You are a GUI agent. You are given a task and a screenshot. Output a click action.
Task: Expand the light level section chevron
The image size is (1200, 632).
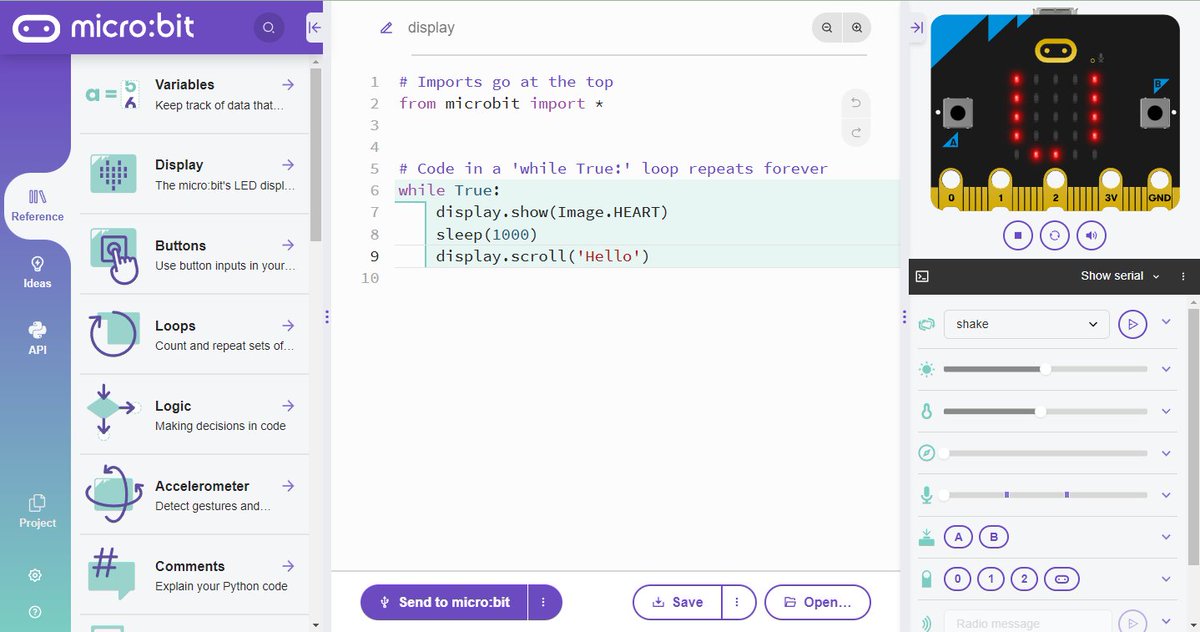1166,369
